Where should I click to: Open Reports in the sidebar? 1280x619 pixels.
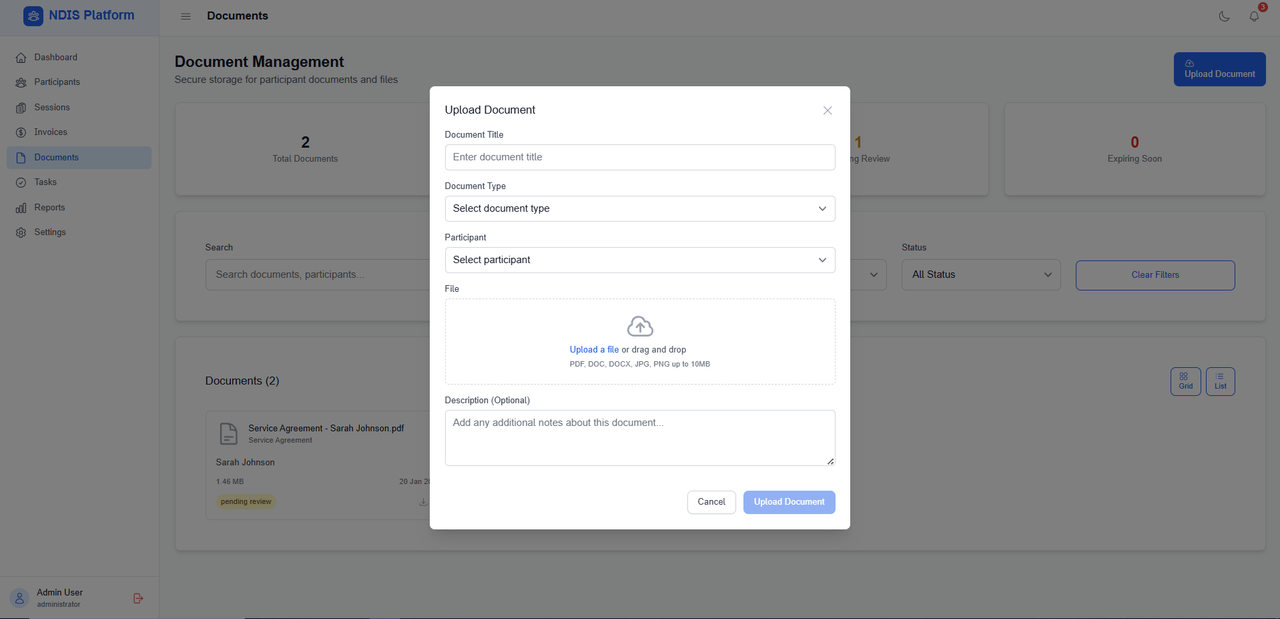pyautogui.click(x=79, y=207)
